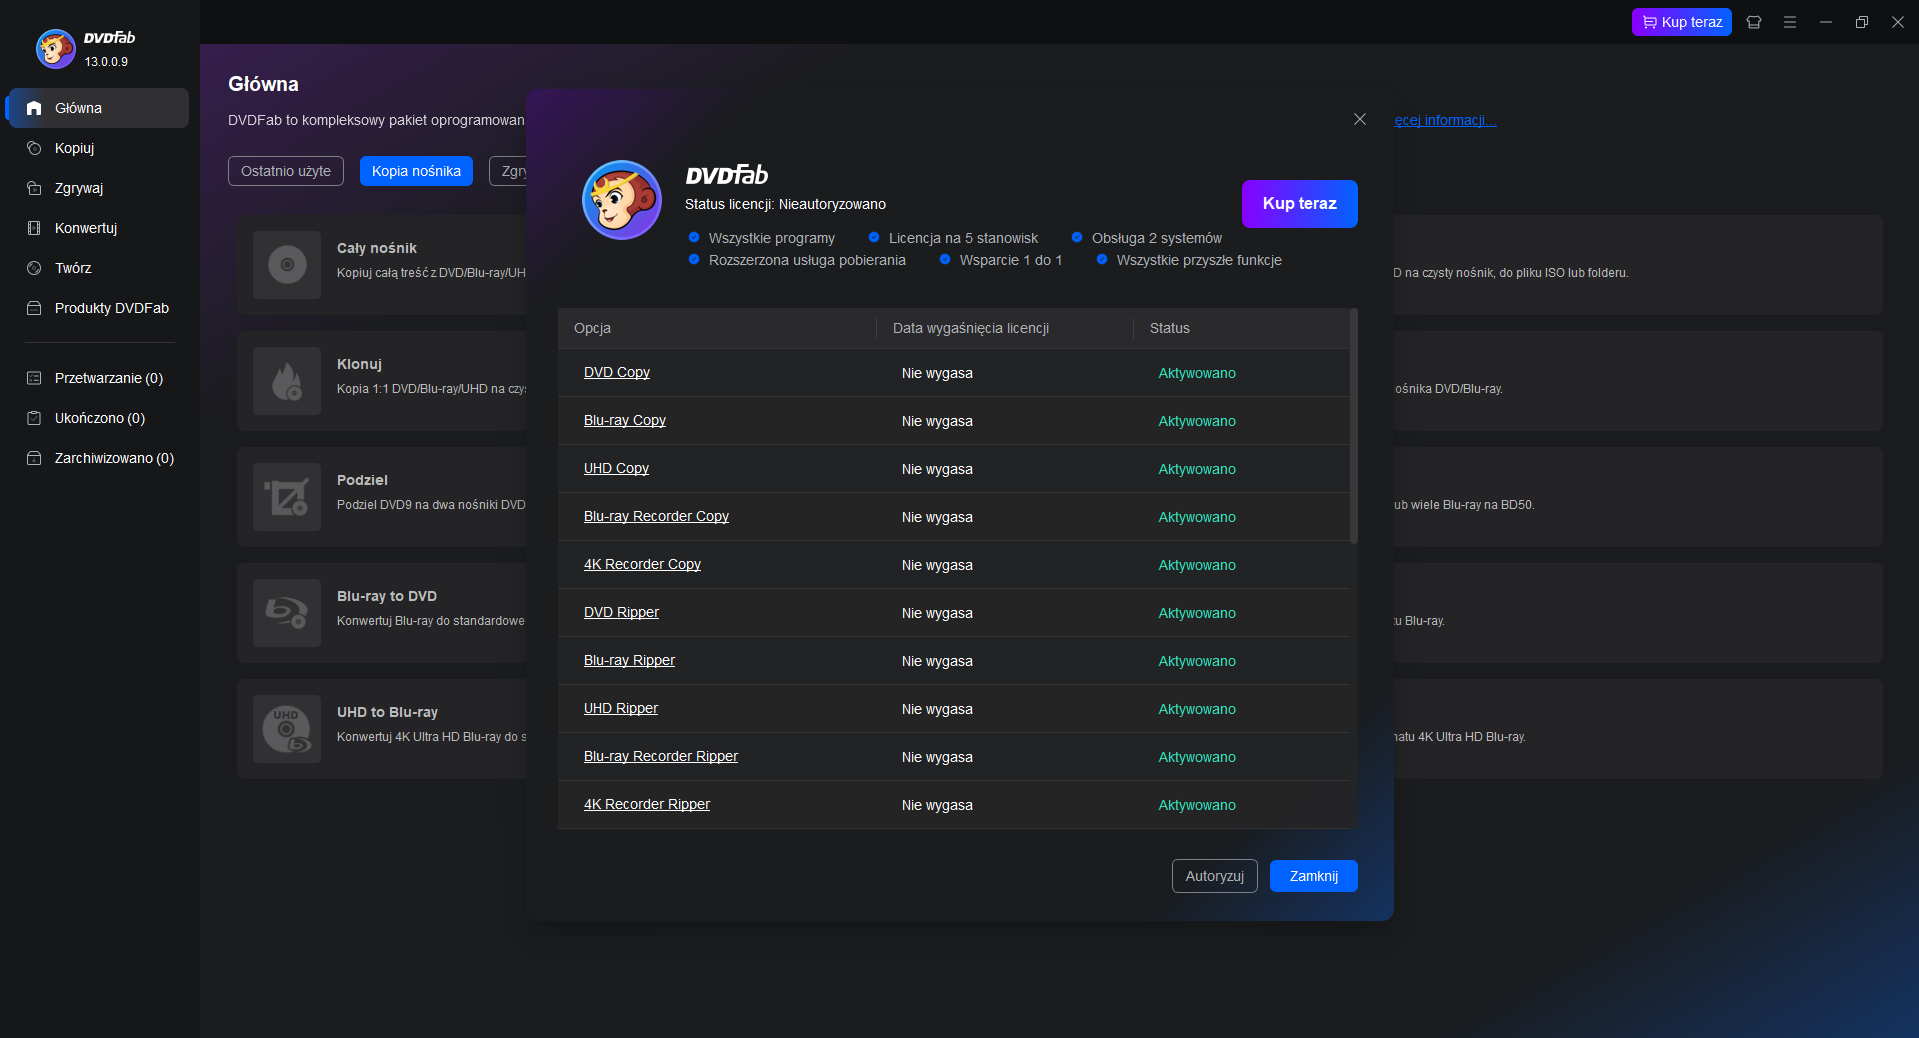Click 'Licencja na 5 stanowisk' feature text
The height and width of the screenshot is (1038, 1919).
963,238
